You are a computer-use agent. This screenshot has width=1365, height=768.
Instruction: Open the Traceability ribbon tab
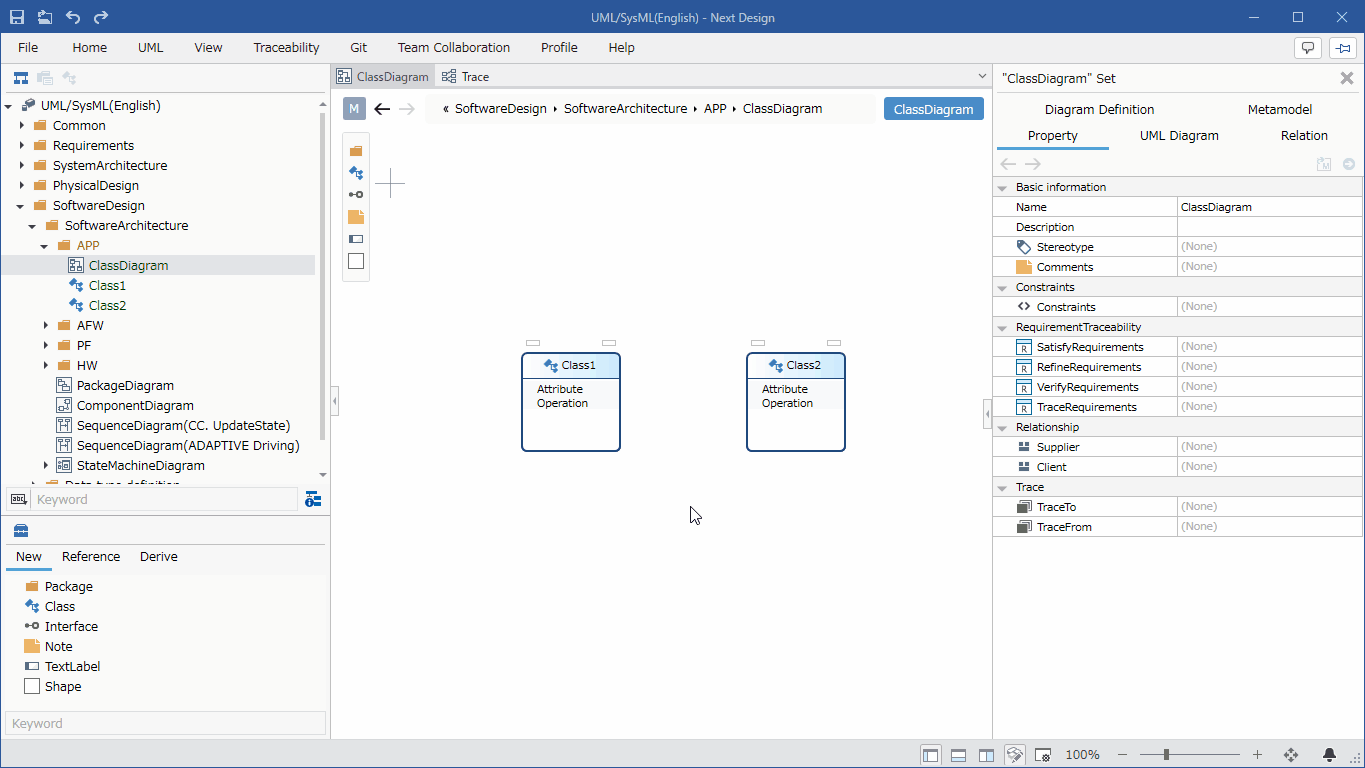[286, 47]
